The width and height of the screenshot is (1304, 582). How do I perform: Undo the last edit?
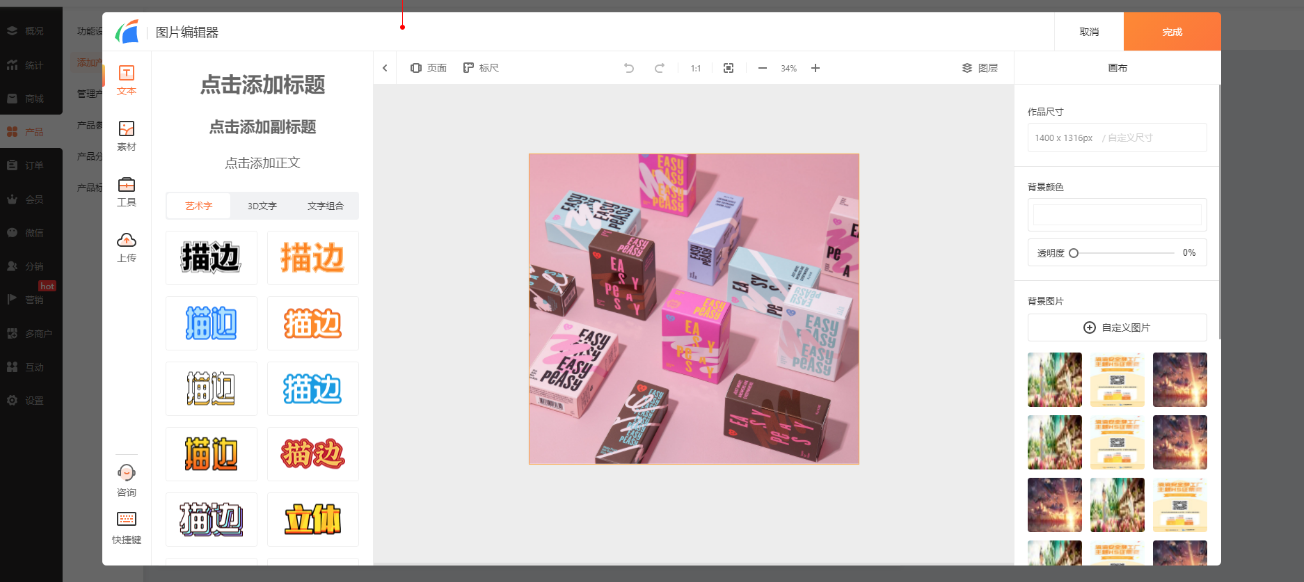[629, 68]
